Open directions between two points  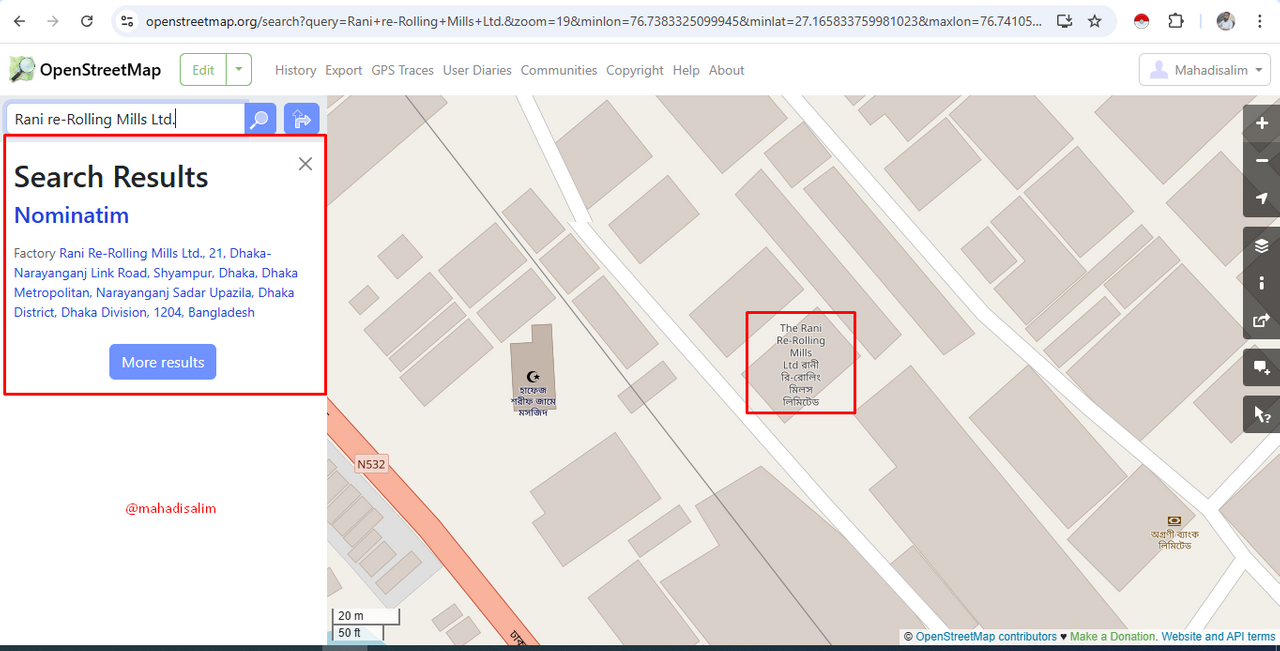point(301,120)
